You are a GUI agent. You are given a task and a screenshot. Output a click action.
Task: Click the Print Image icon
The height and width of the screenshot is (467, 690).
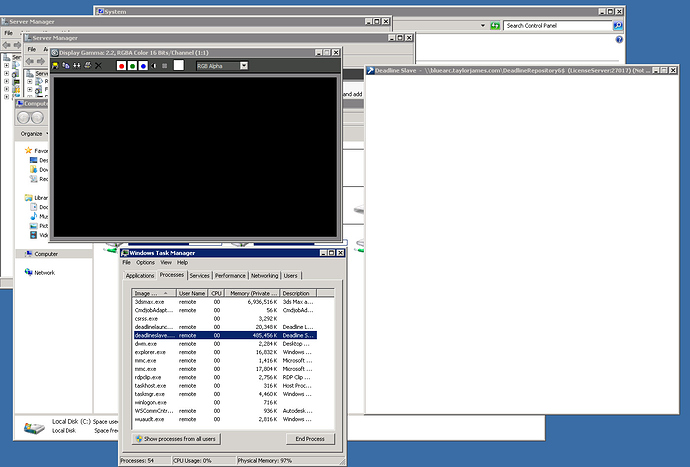(87, 66)
